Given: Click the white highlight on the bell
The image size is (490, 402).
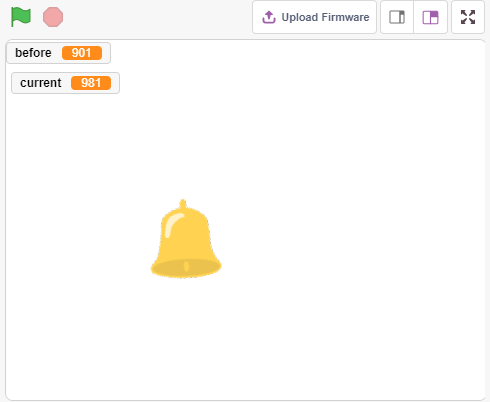Looking at the screenshot, I should 172,224.
